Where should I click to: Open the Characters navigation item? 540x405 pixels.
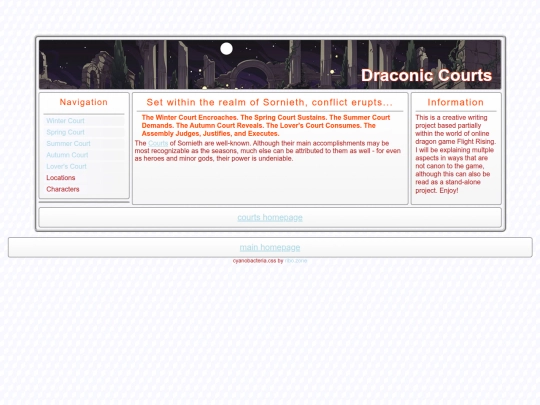tap(63, 189)
